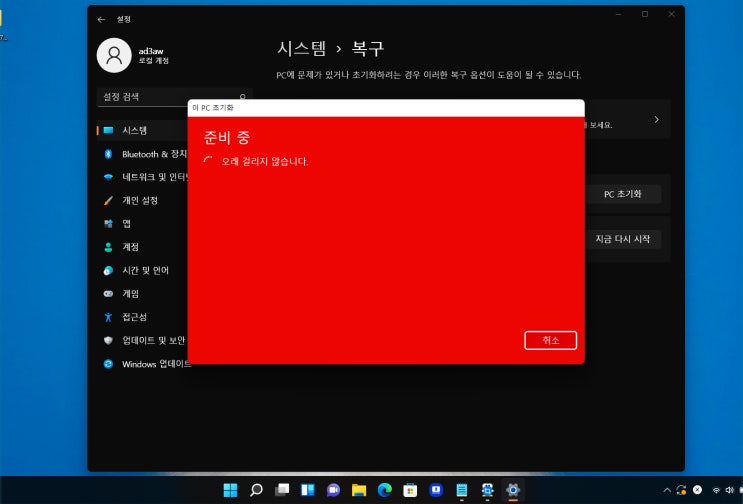Click the 설정 검색 search field

click(x=174, y=97)
